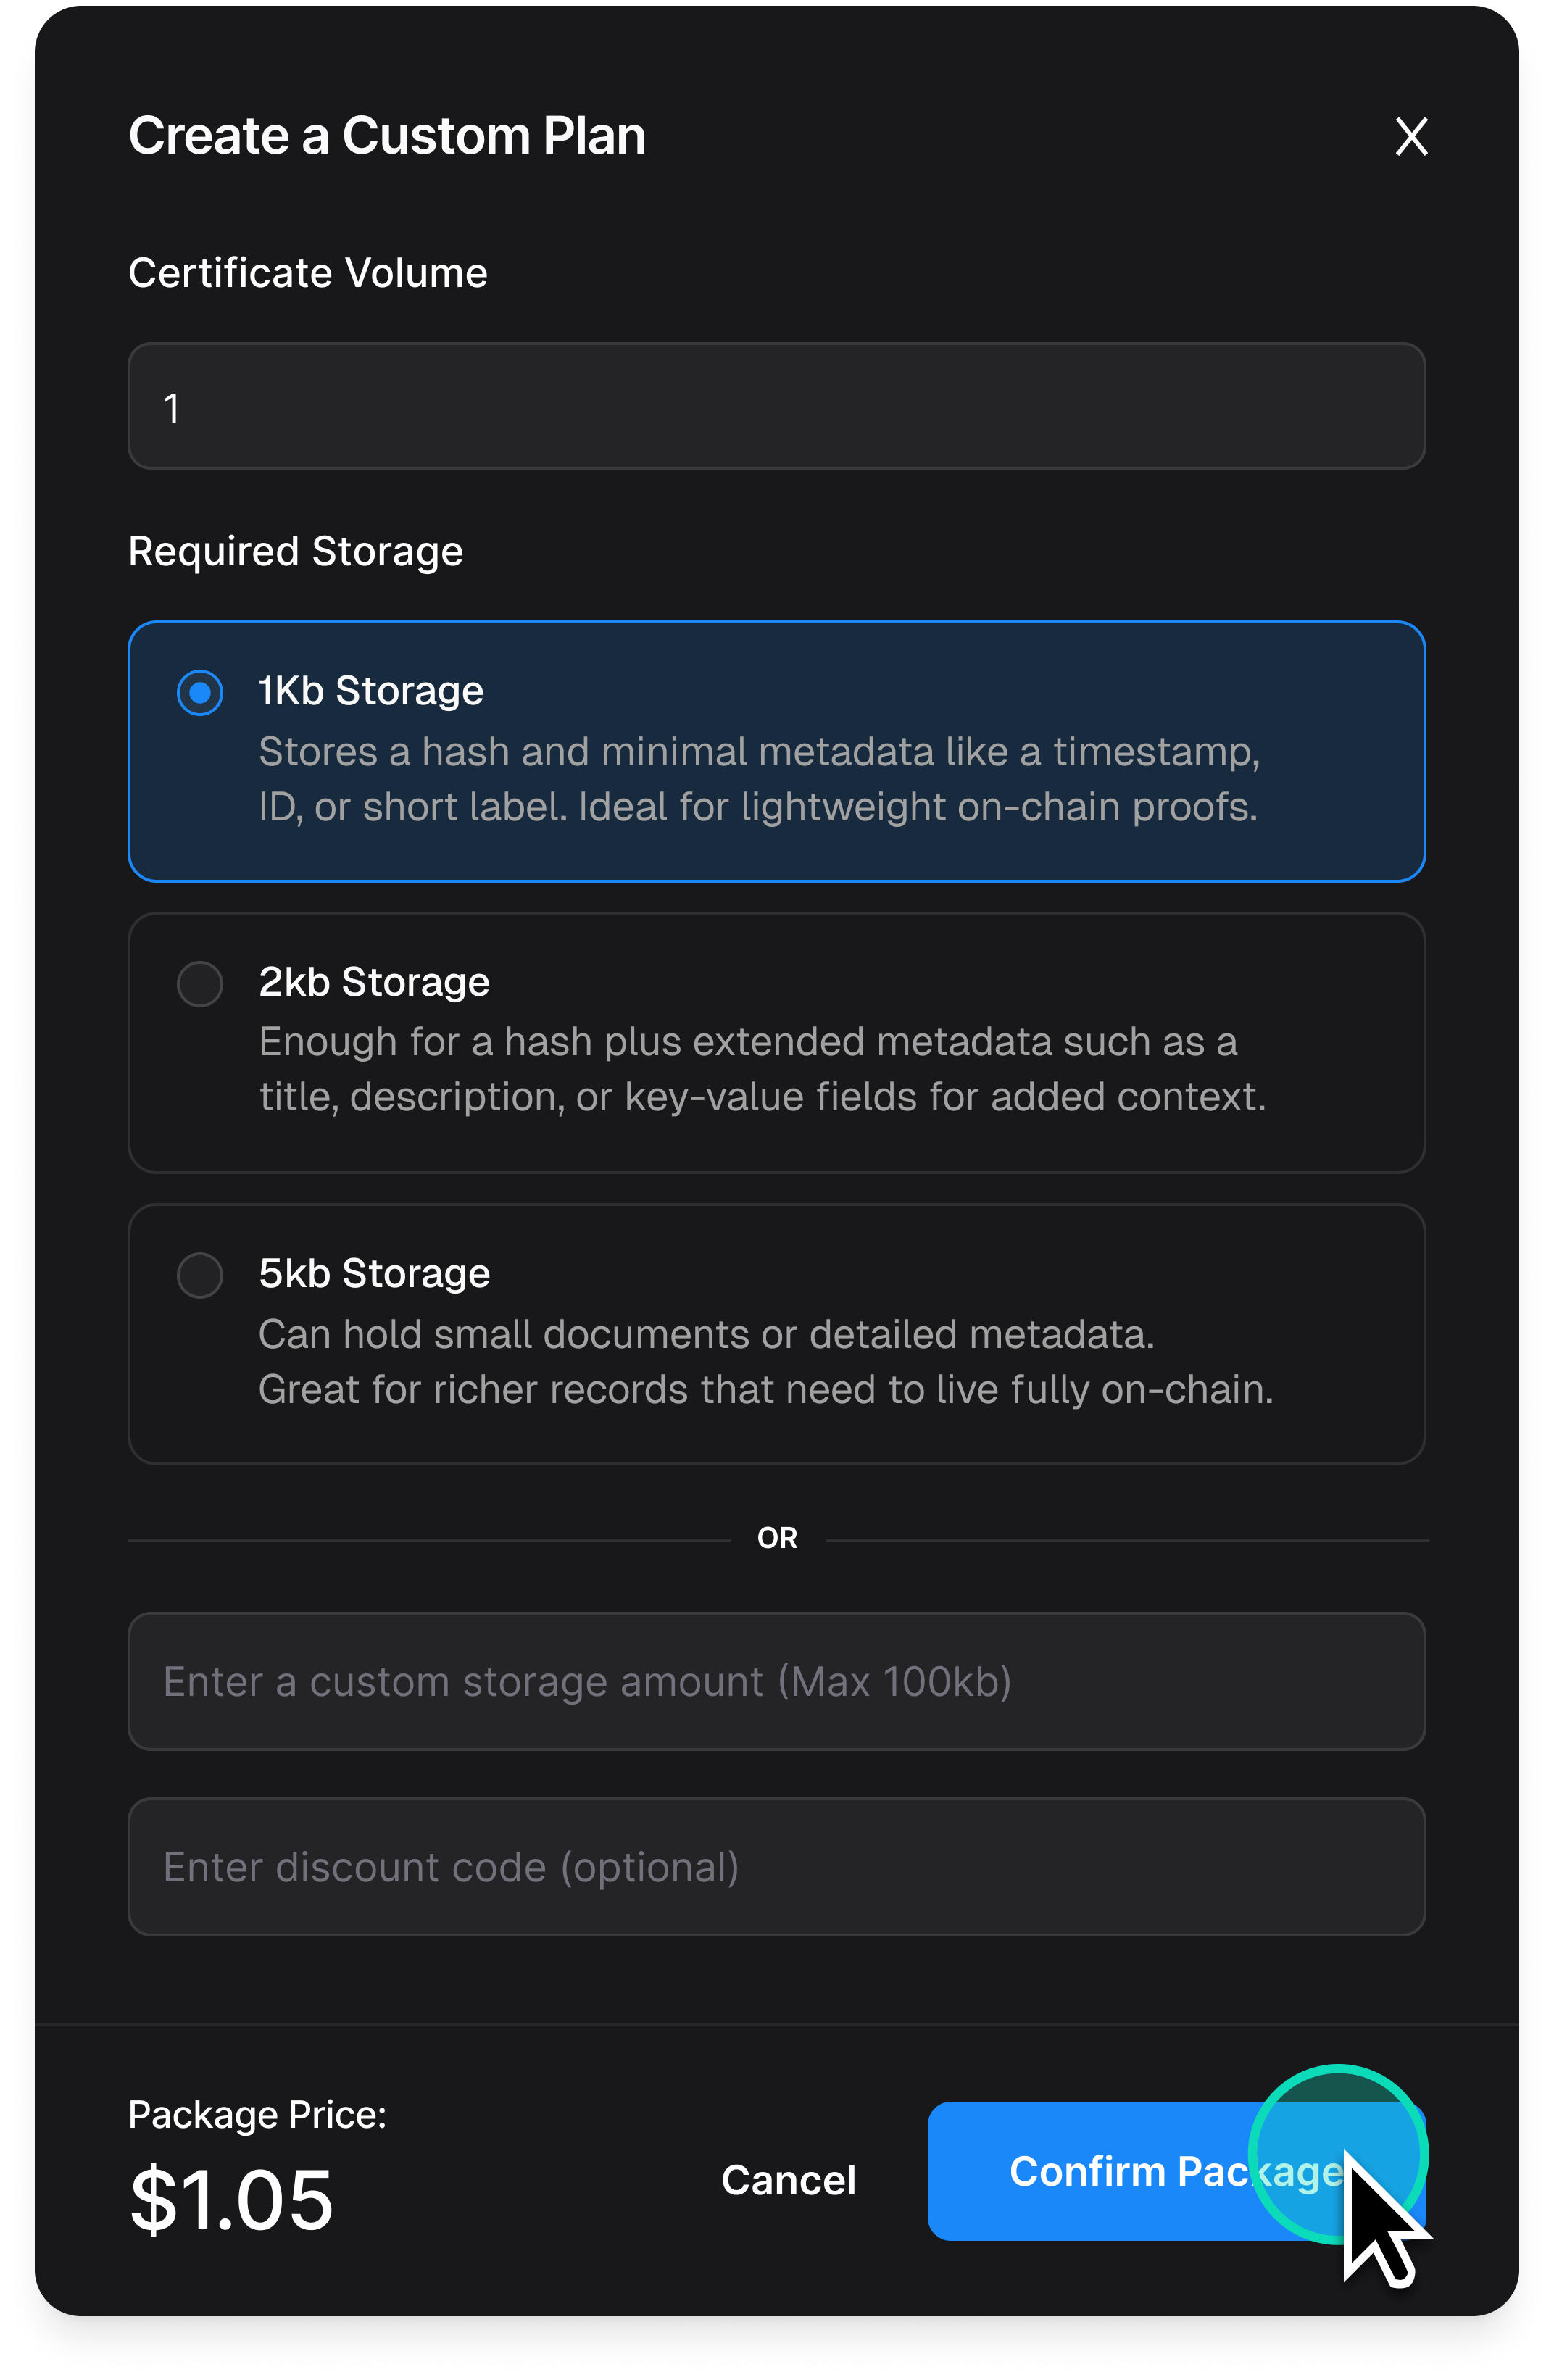Click the 5kb Storage option title
1554x2380 pixels.
tap(374, 1273)
